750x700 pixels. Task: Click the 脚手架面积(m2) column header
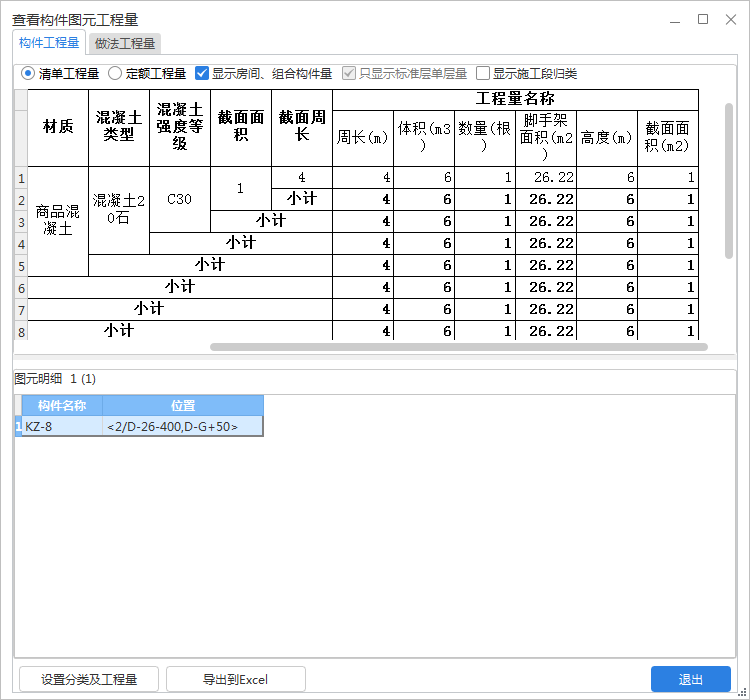[x=546, y=138]
